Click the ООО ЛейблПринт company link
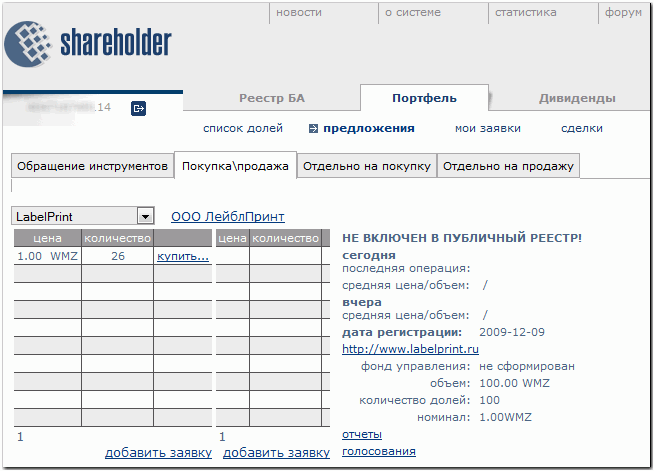 (227, 216)
